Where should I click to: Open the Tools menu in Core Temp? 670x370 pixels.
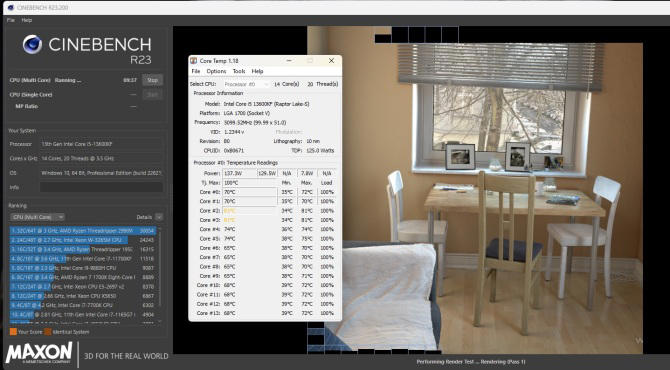click(239, 71)
